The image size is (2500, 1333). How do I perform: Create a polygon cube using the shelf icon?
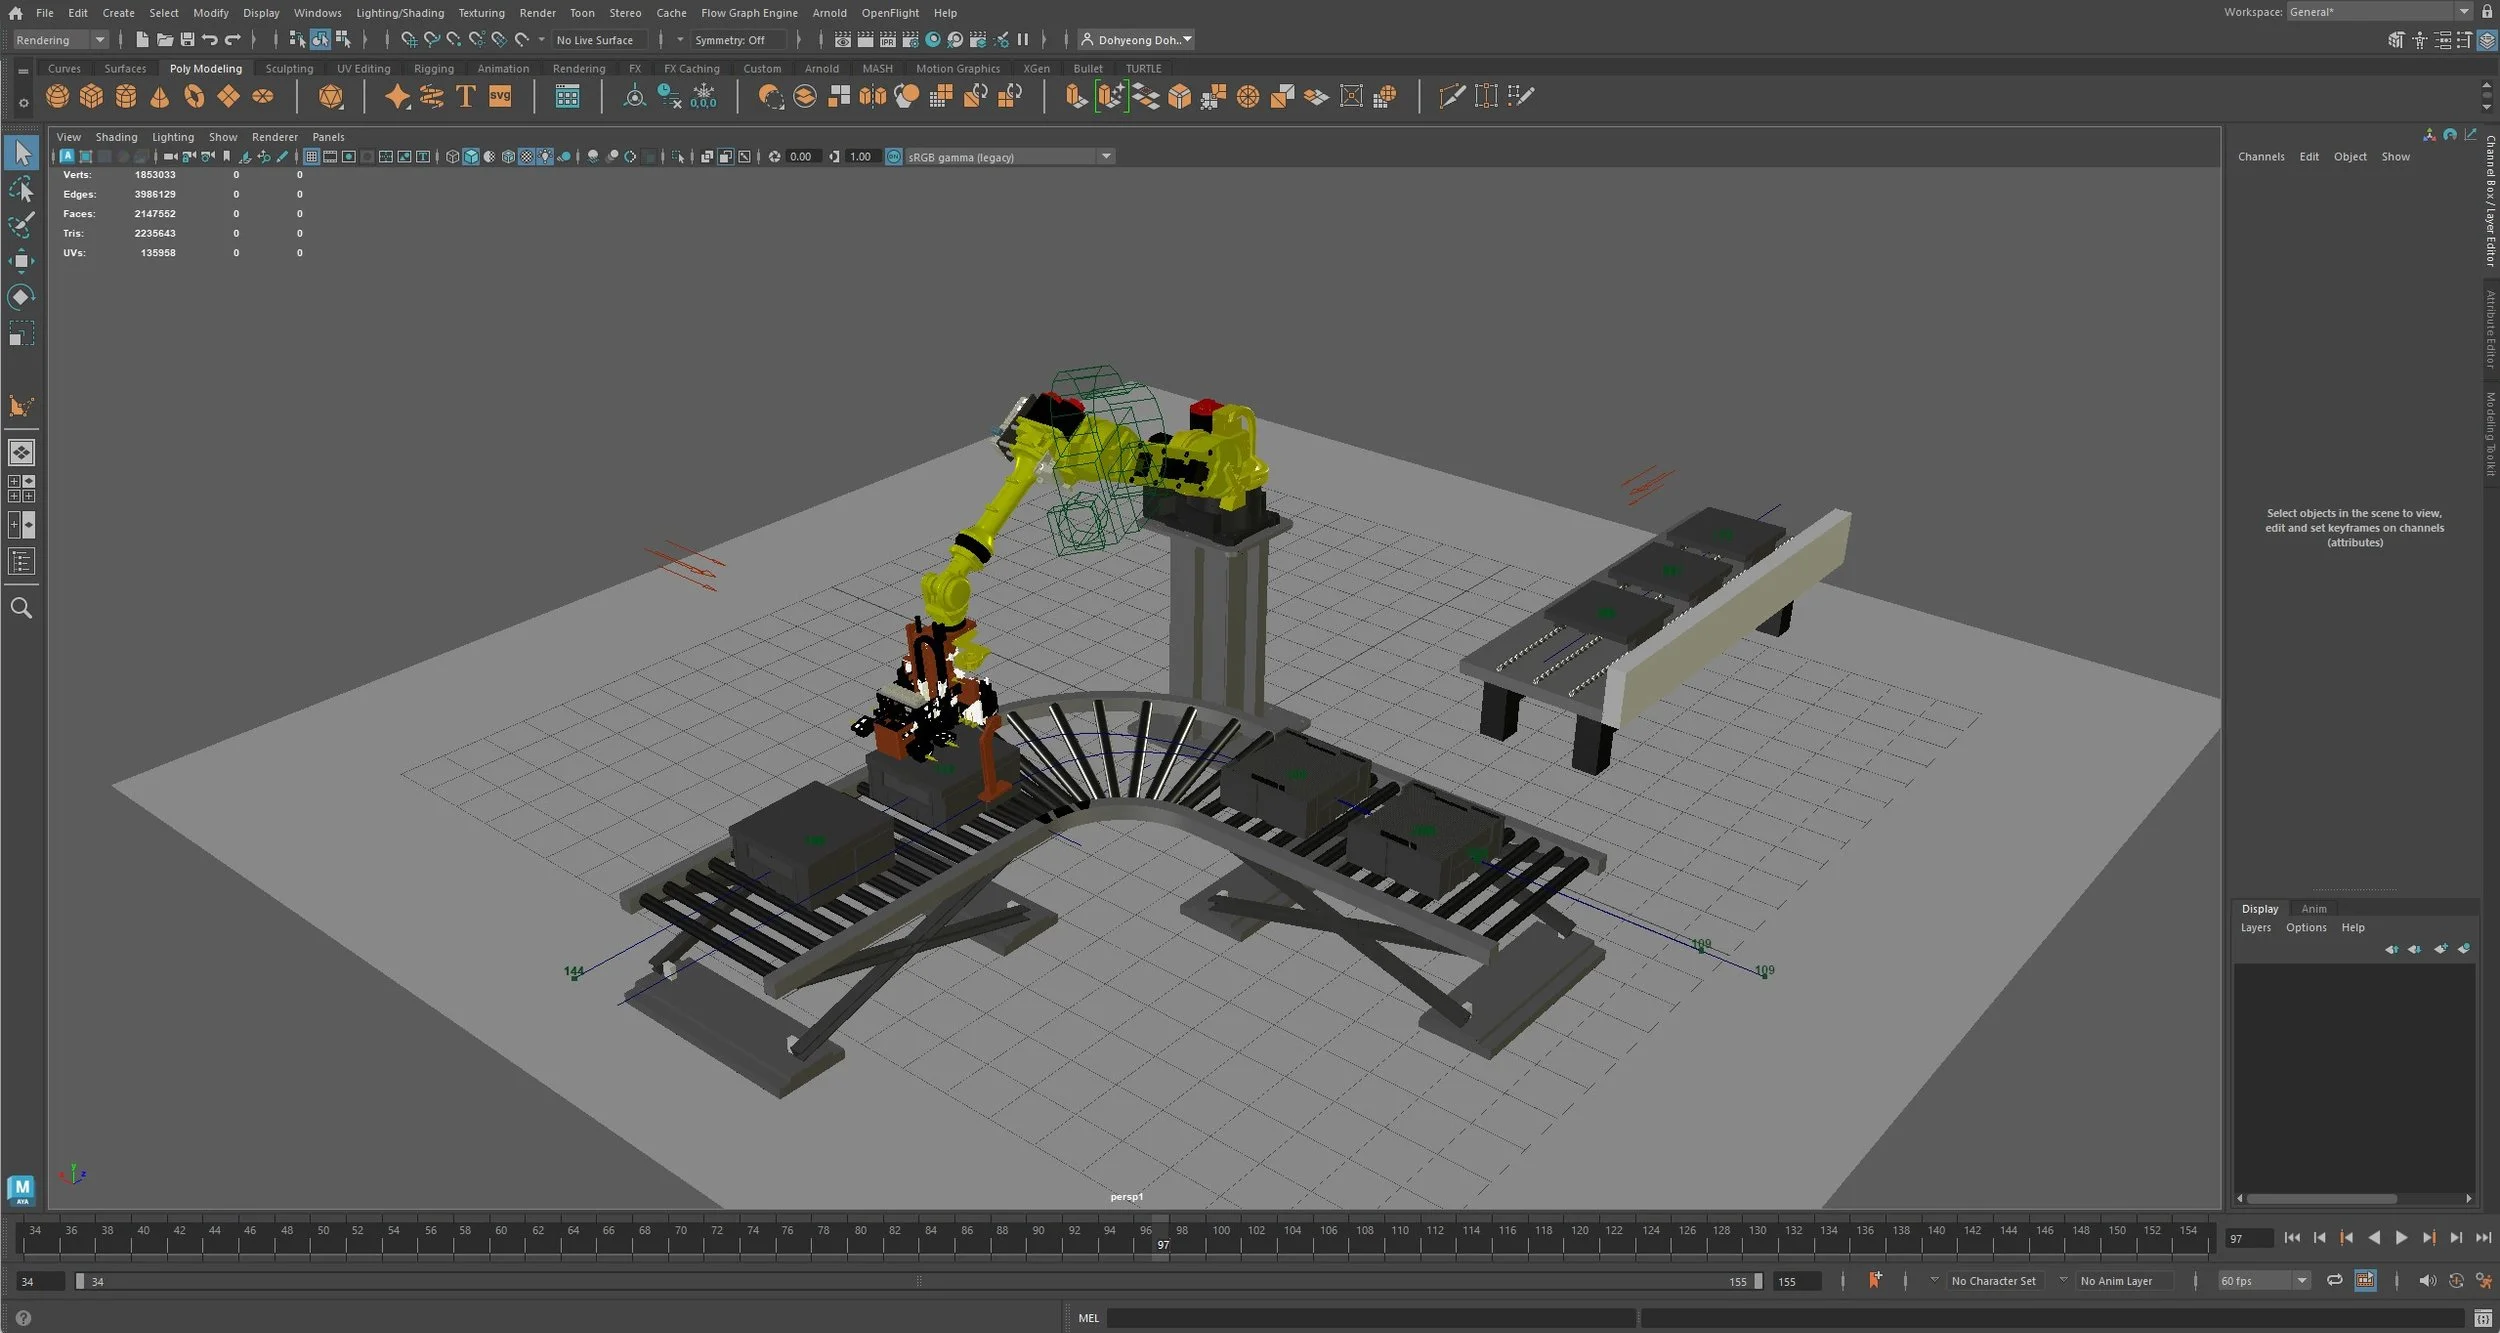pyautogui.click(x=91, y=96)
